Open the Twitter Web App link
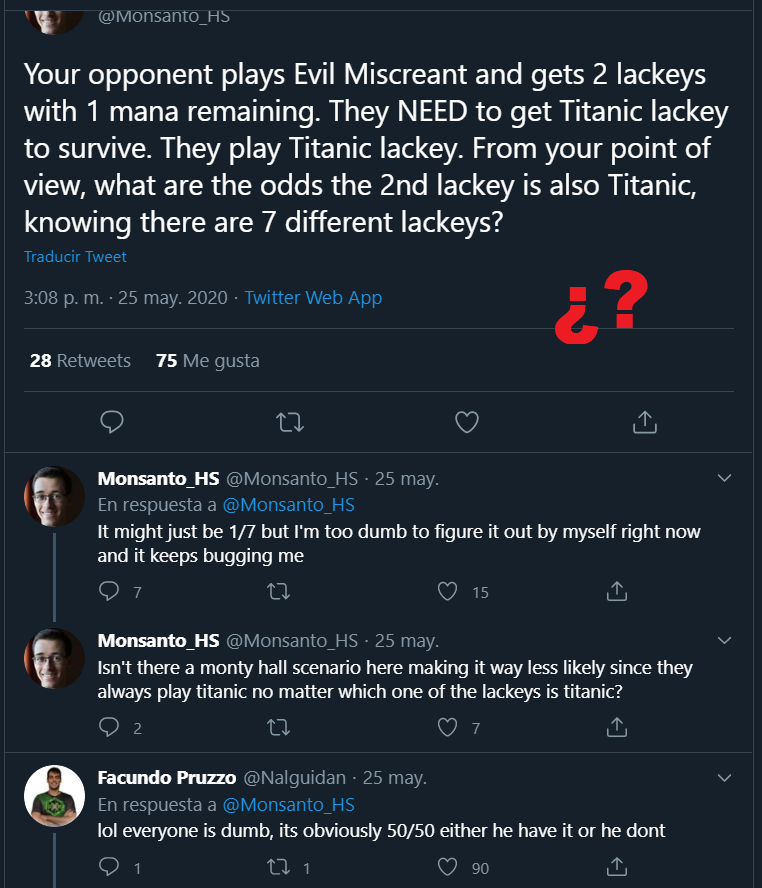 pyautogui.click(x=313, y=298)
